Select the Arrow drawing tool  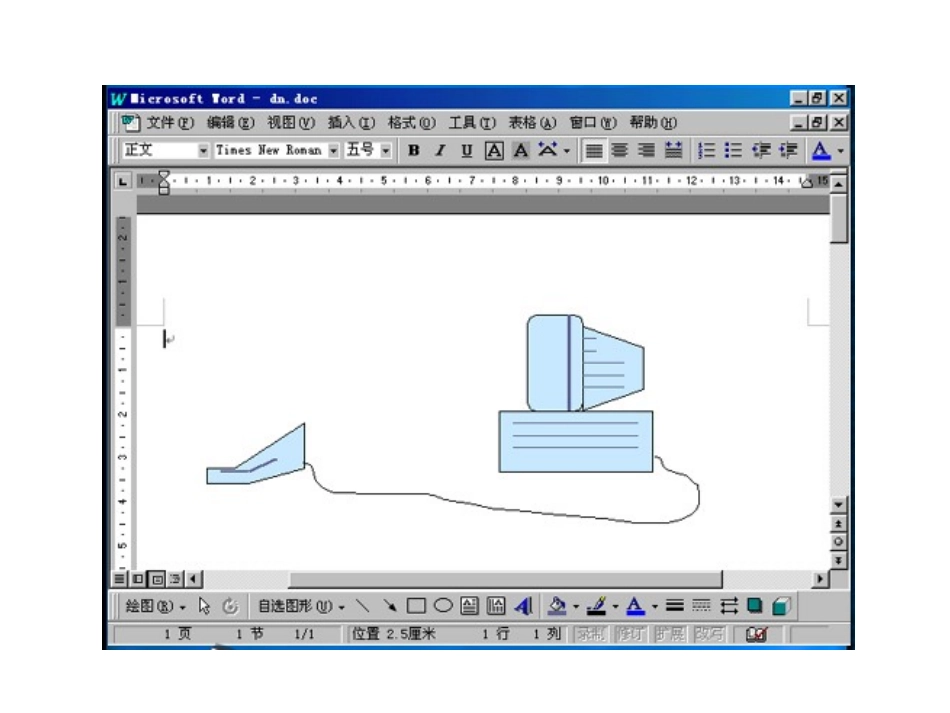[390, 606]
